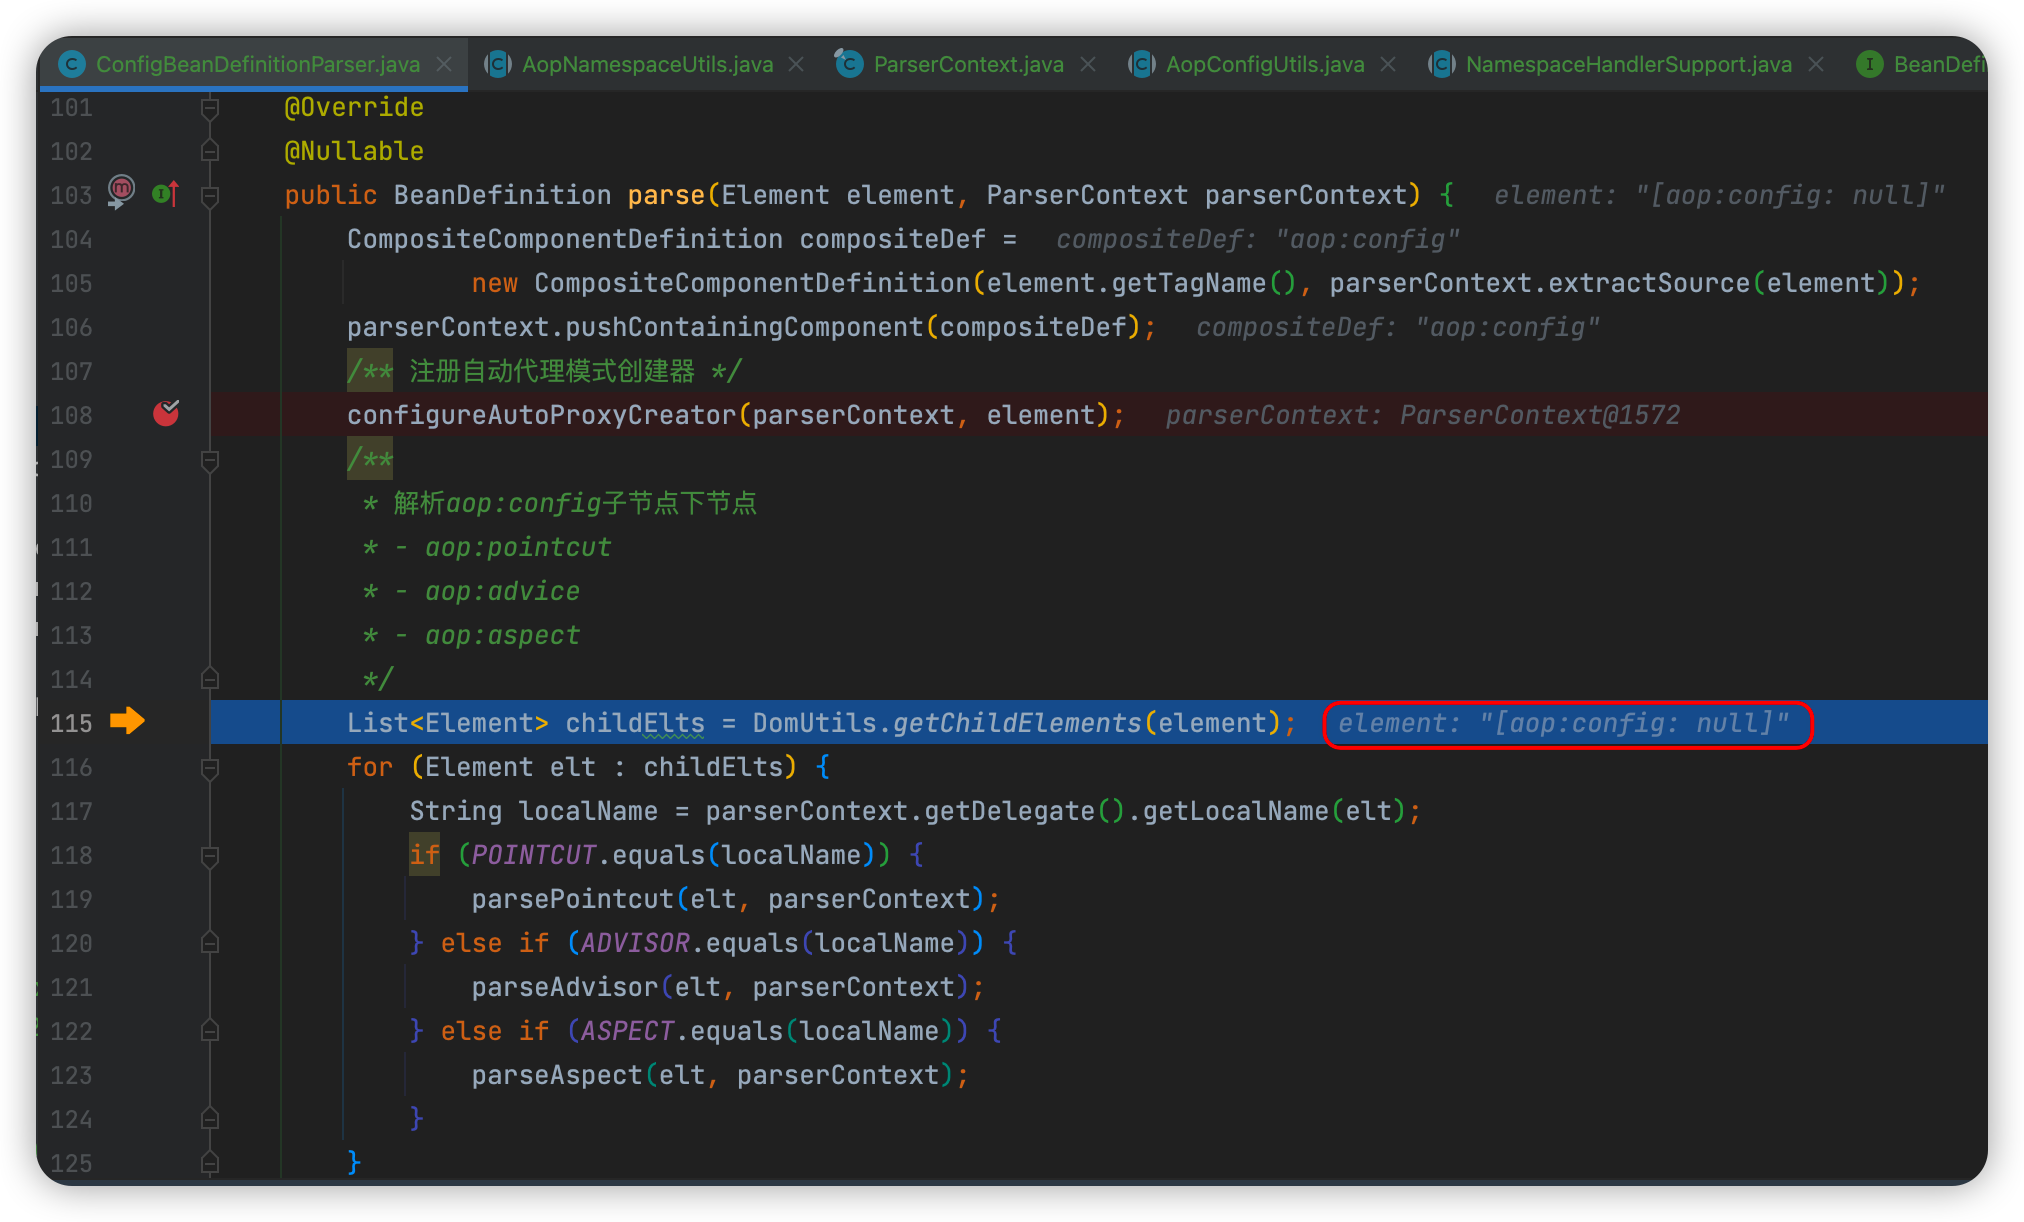Click the NamespaceHandlerSupport.java class icon

1440,65
